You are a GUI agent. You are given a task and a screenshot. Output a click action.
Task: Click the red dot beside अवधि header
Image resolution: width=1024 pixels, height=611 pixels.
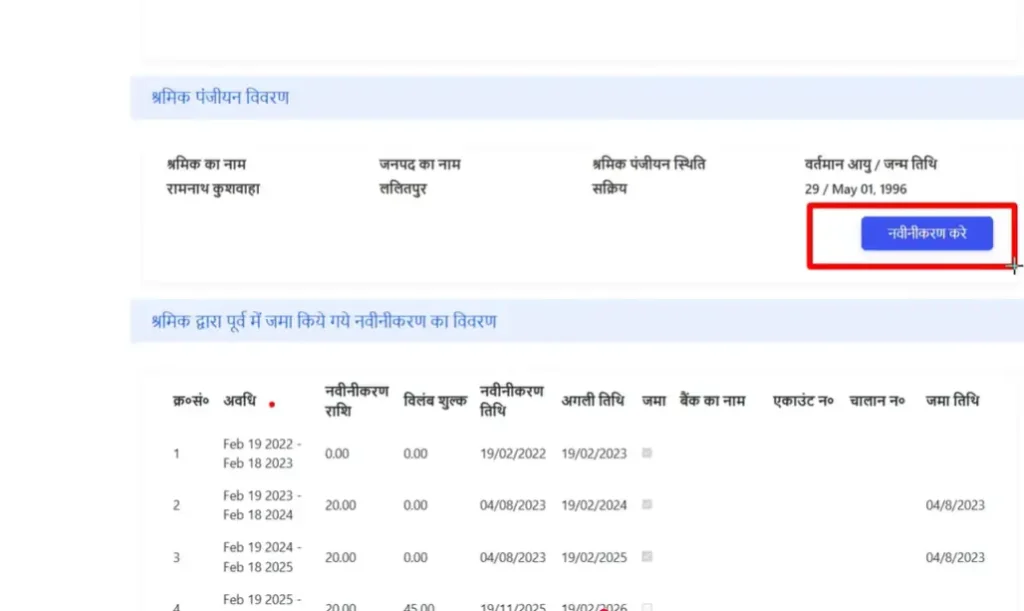click(272, 403)
